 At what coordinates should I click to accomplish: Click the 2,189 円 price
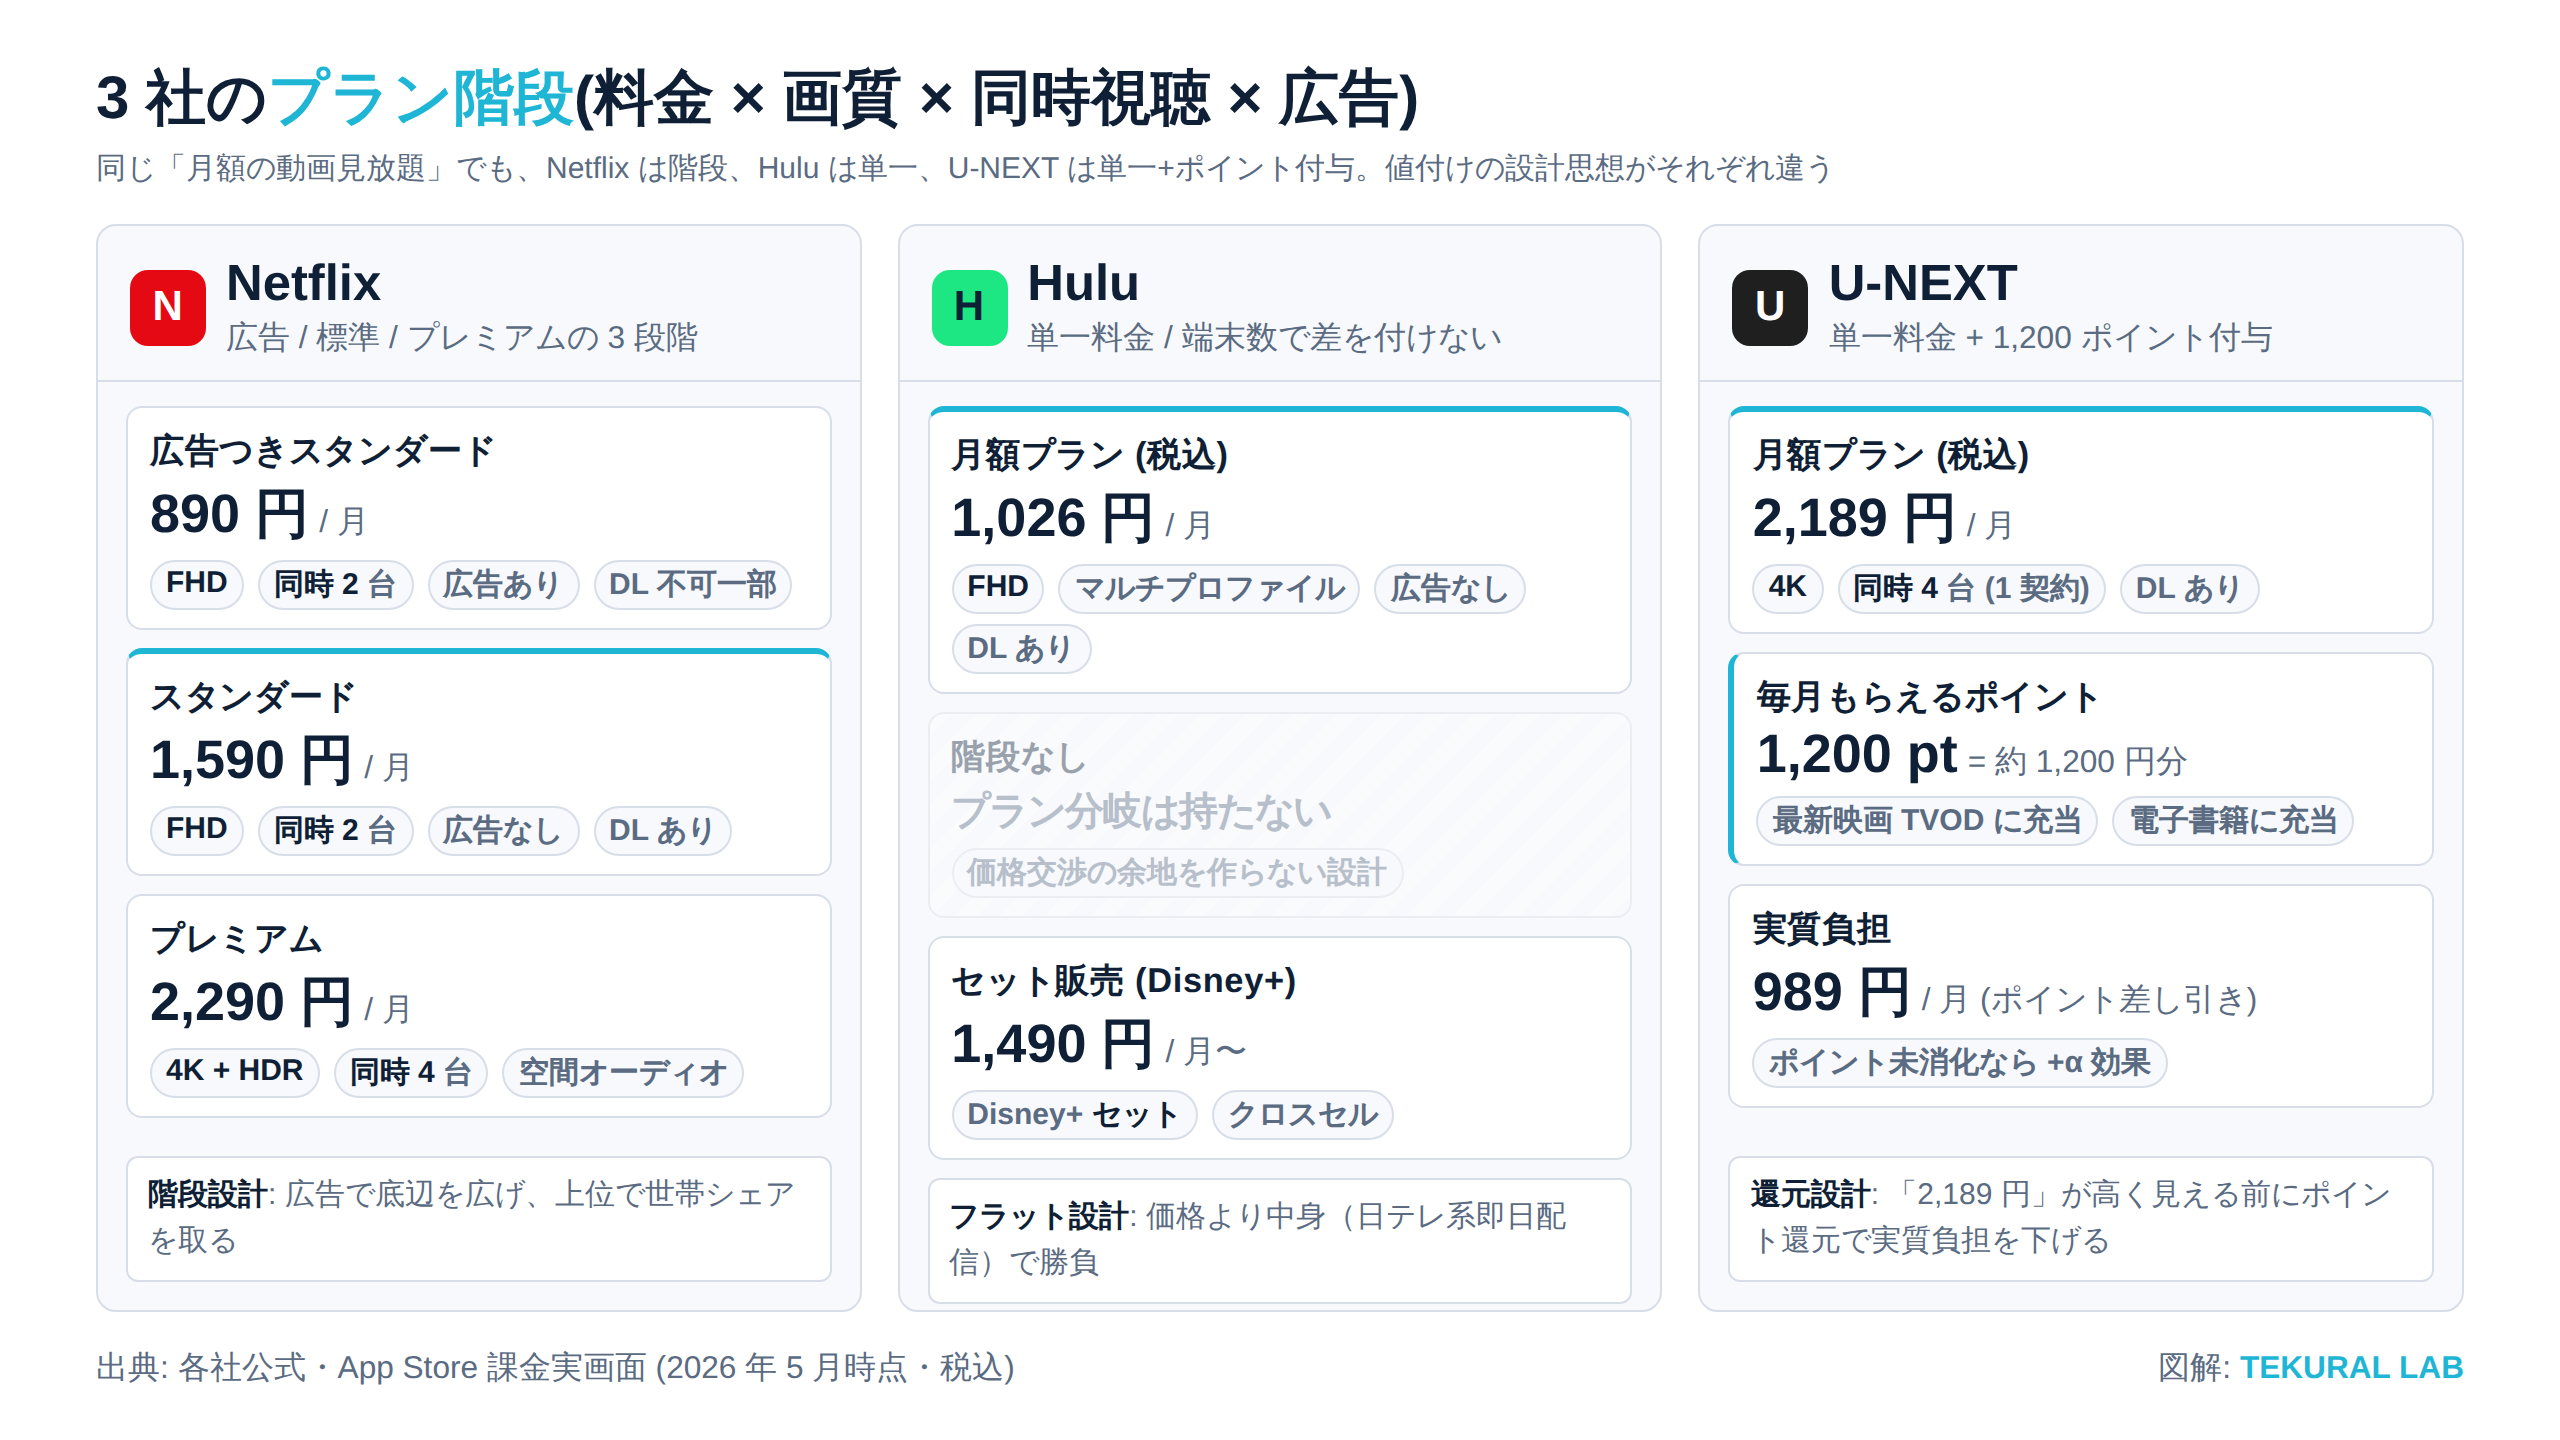(x=1854, y=518)
